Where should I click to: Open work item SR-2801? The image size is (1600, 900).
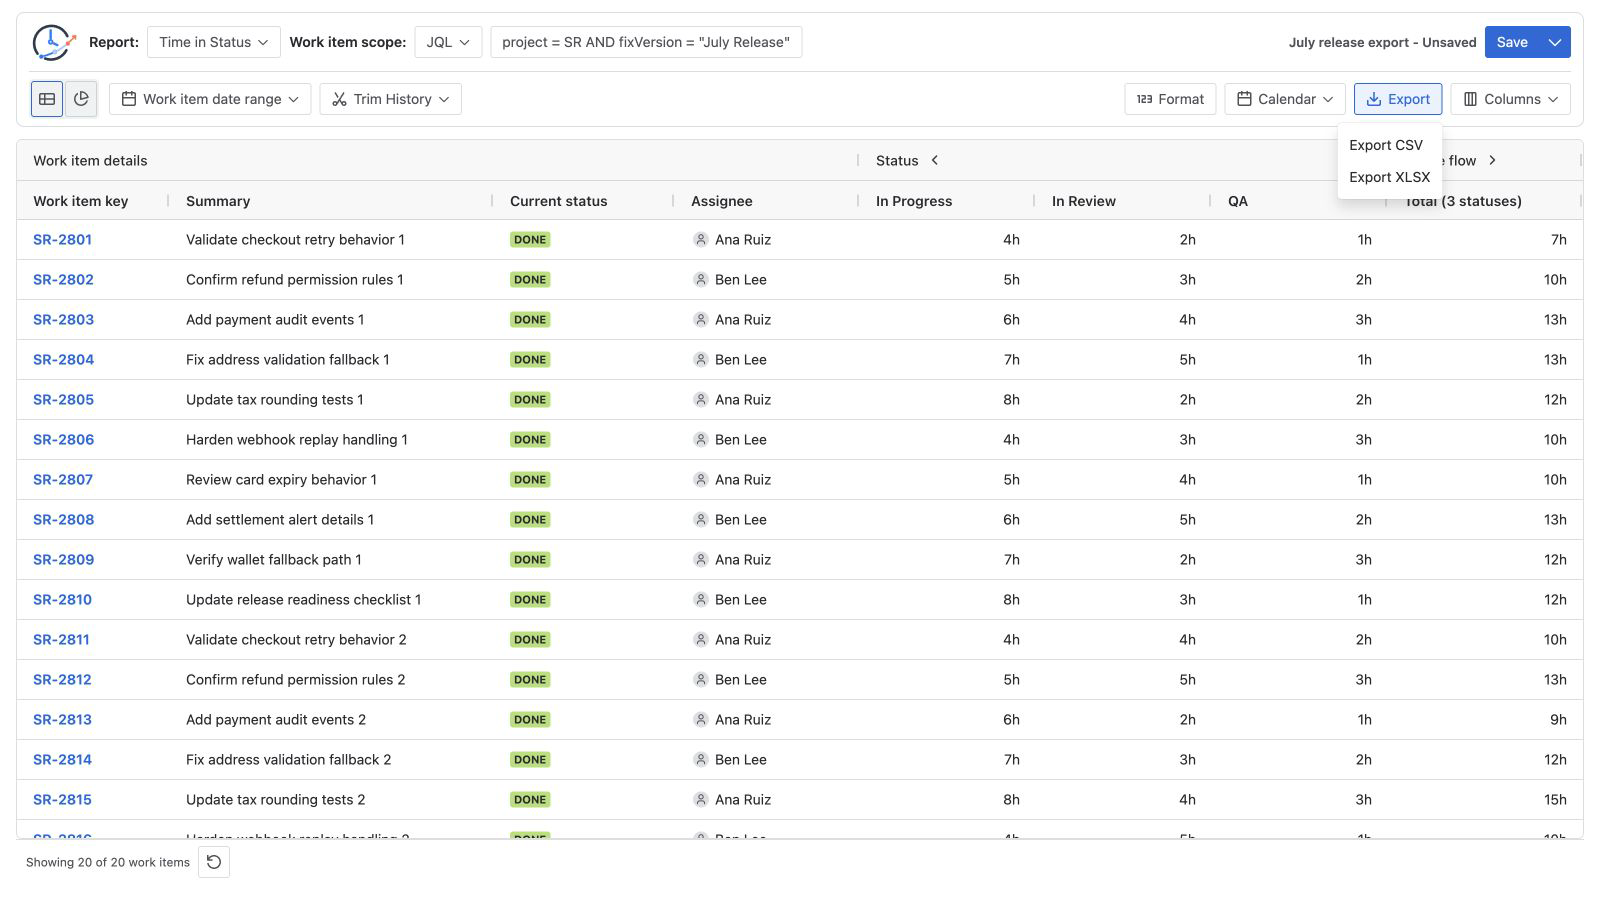pyautogui.click(x=62, y=240)
